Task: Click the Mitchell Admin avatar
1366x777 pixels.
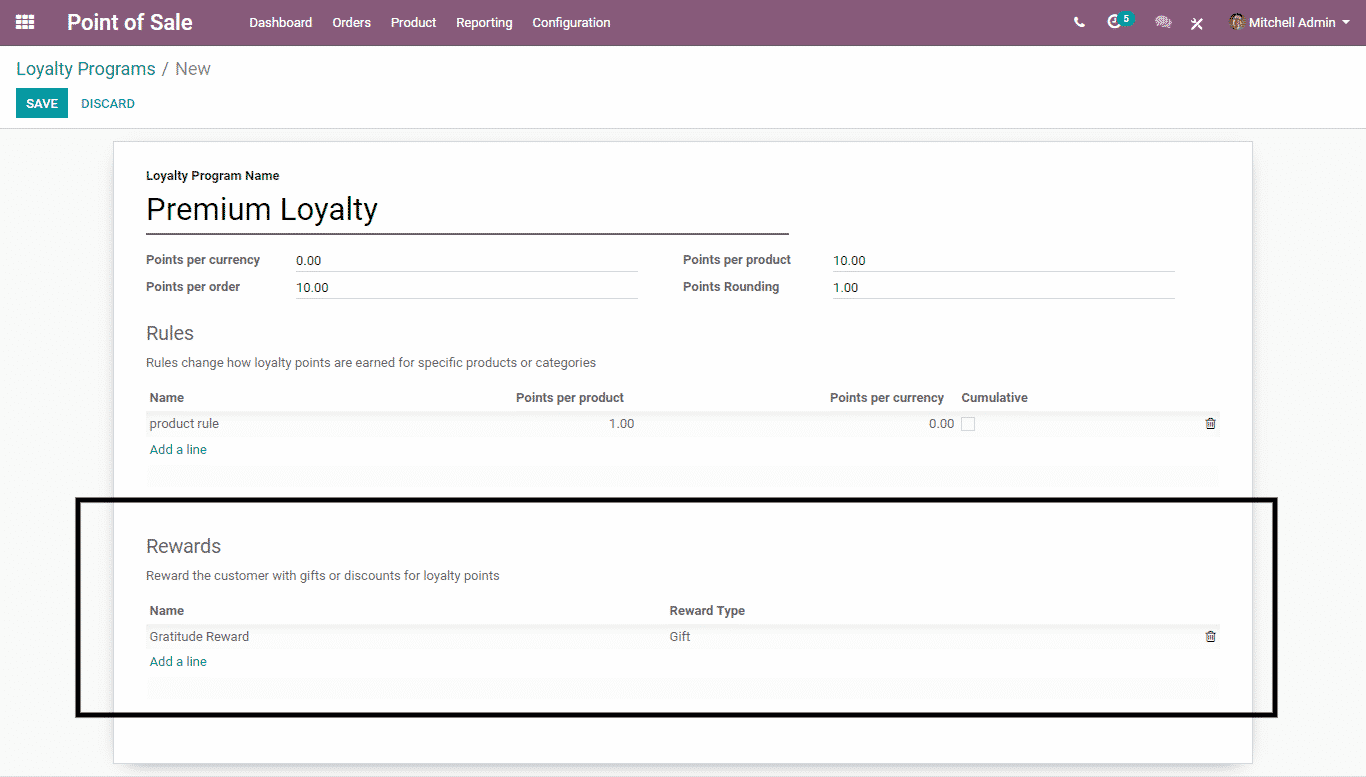Action: point(1237,22)
